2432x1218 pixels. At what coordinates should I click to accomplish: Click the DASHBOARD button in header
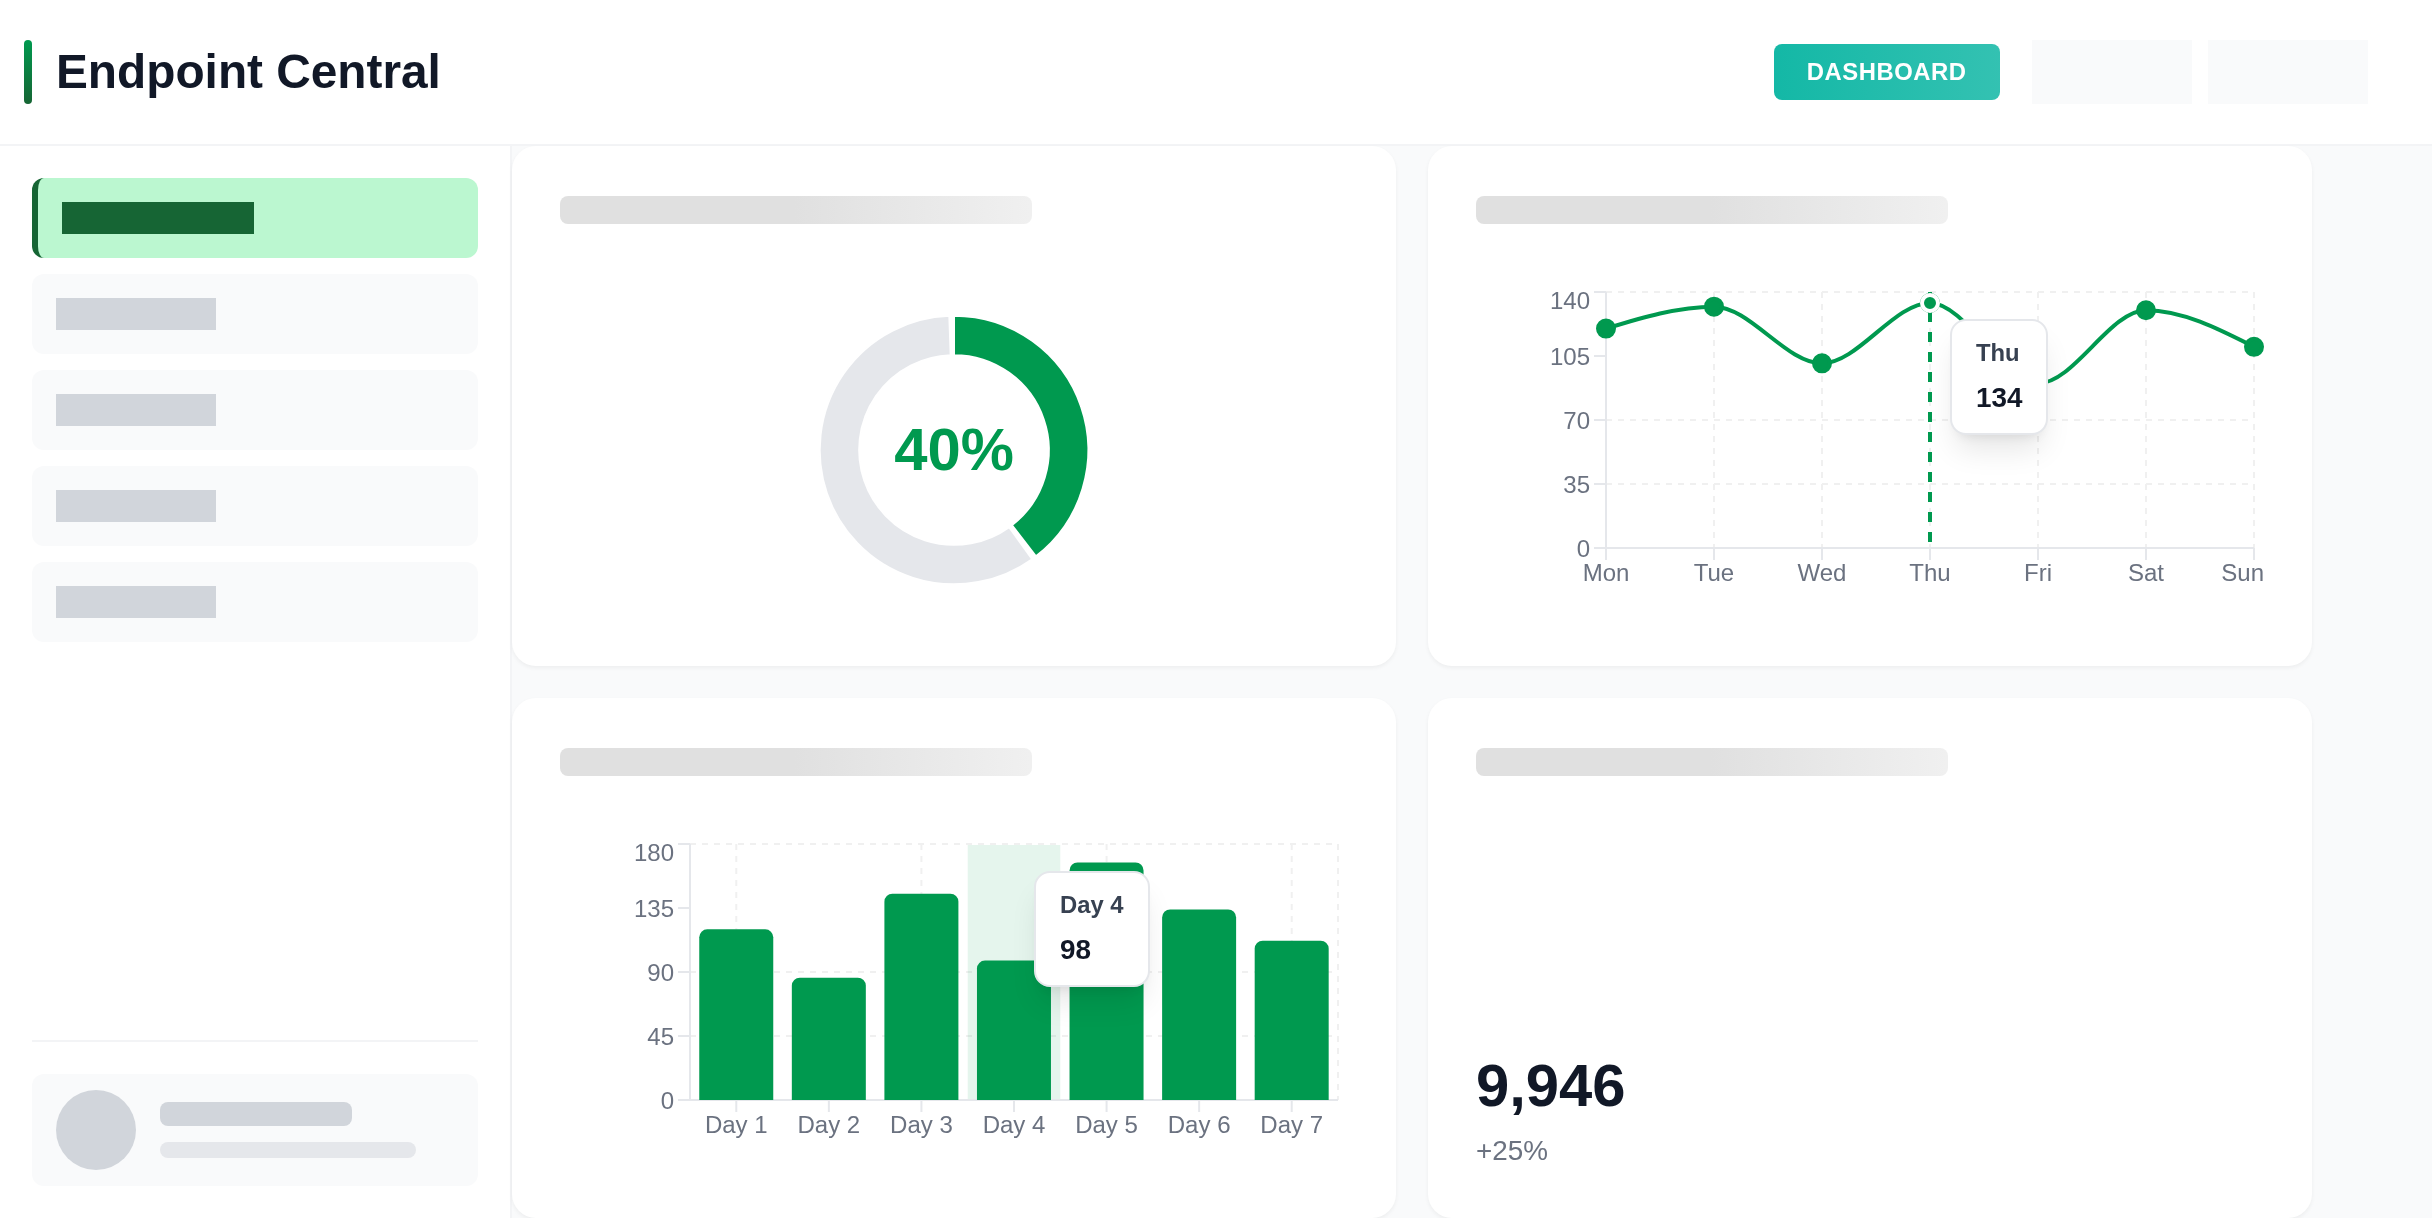(1886, 72)
